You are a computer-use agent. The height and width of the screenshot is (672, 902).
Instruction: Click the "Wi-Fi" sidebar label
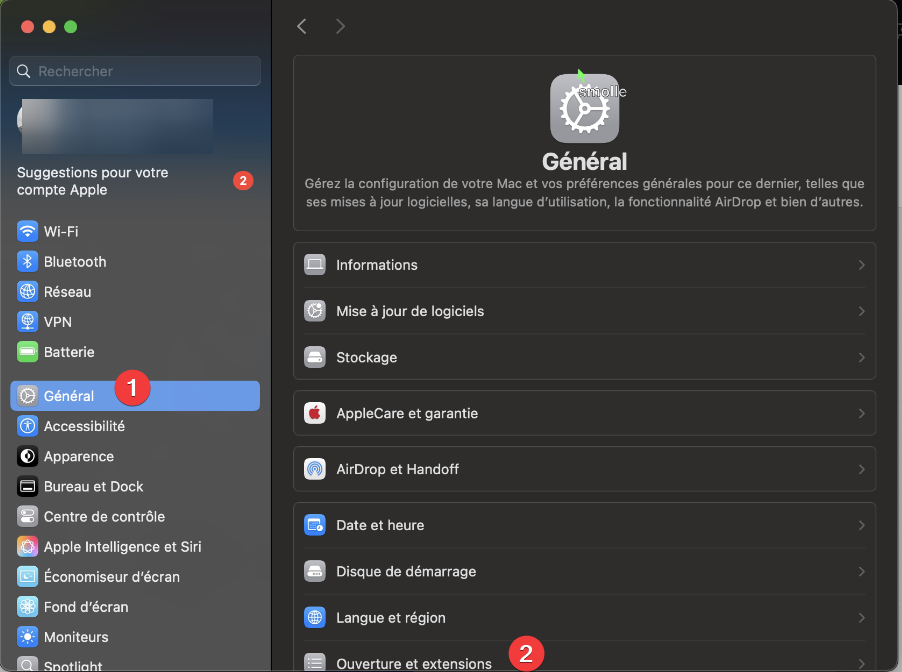(61, 231)
